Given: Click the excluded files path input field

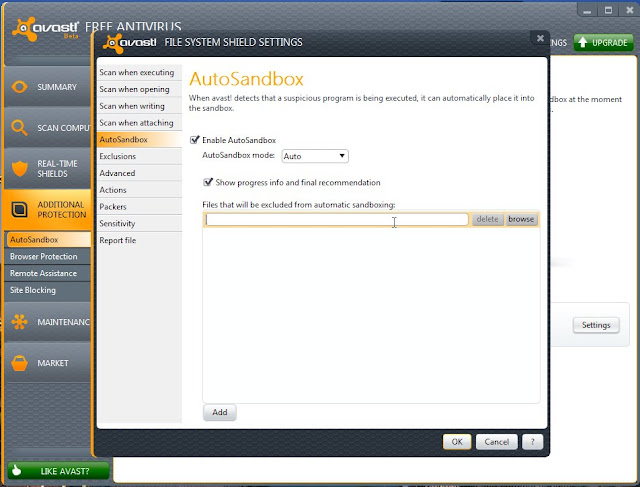Looking at the screenshot, I should click(337, 220).
